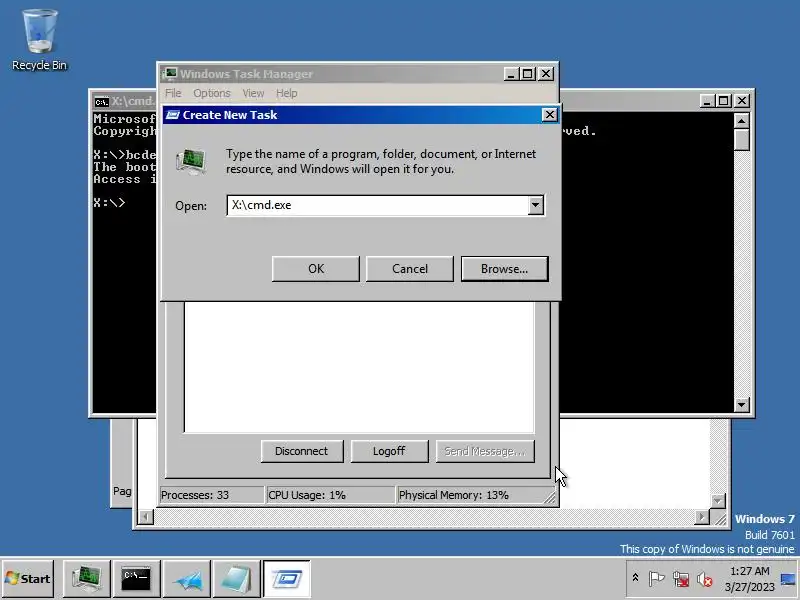Close the Create New Task dialog
The height and width of the screenshot is (600, 800).
[x=549, y=115]
